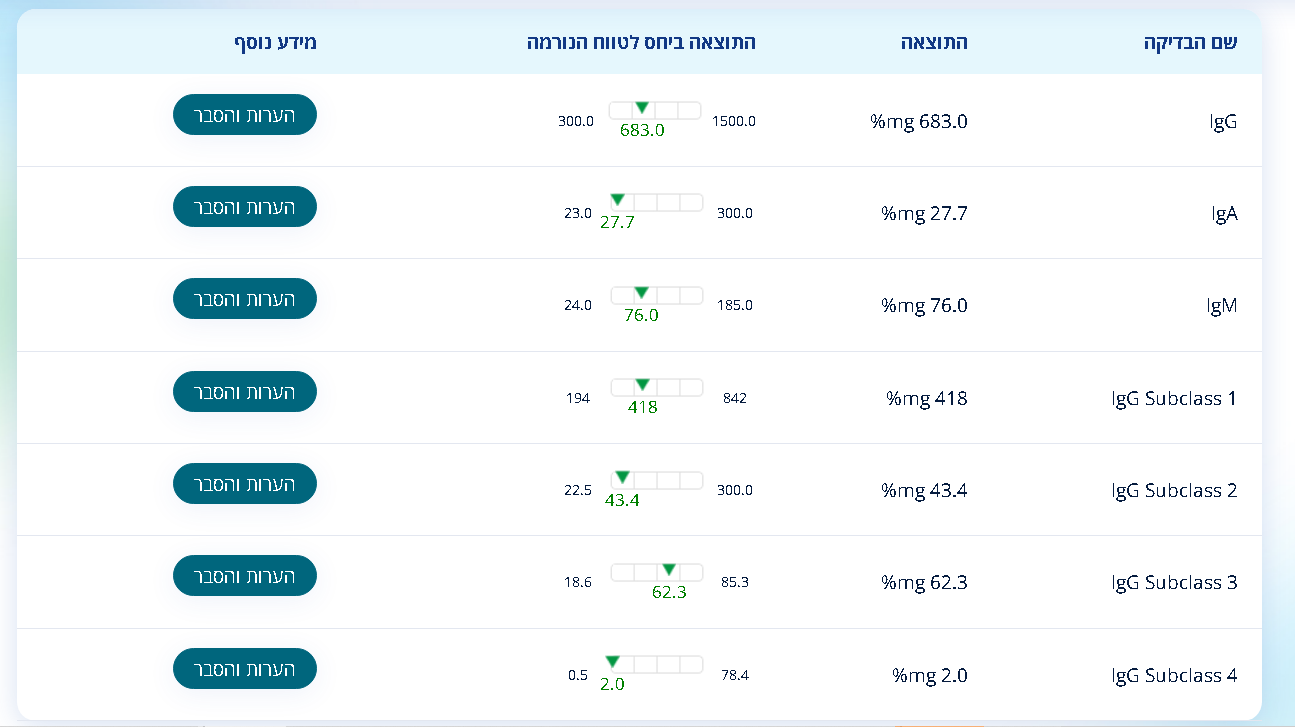Click the green marker on IgG range bar

(x=642, y=107)
